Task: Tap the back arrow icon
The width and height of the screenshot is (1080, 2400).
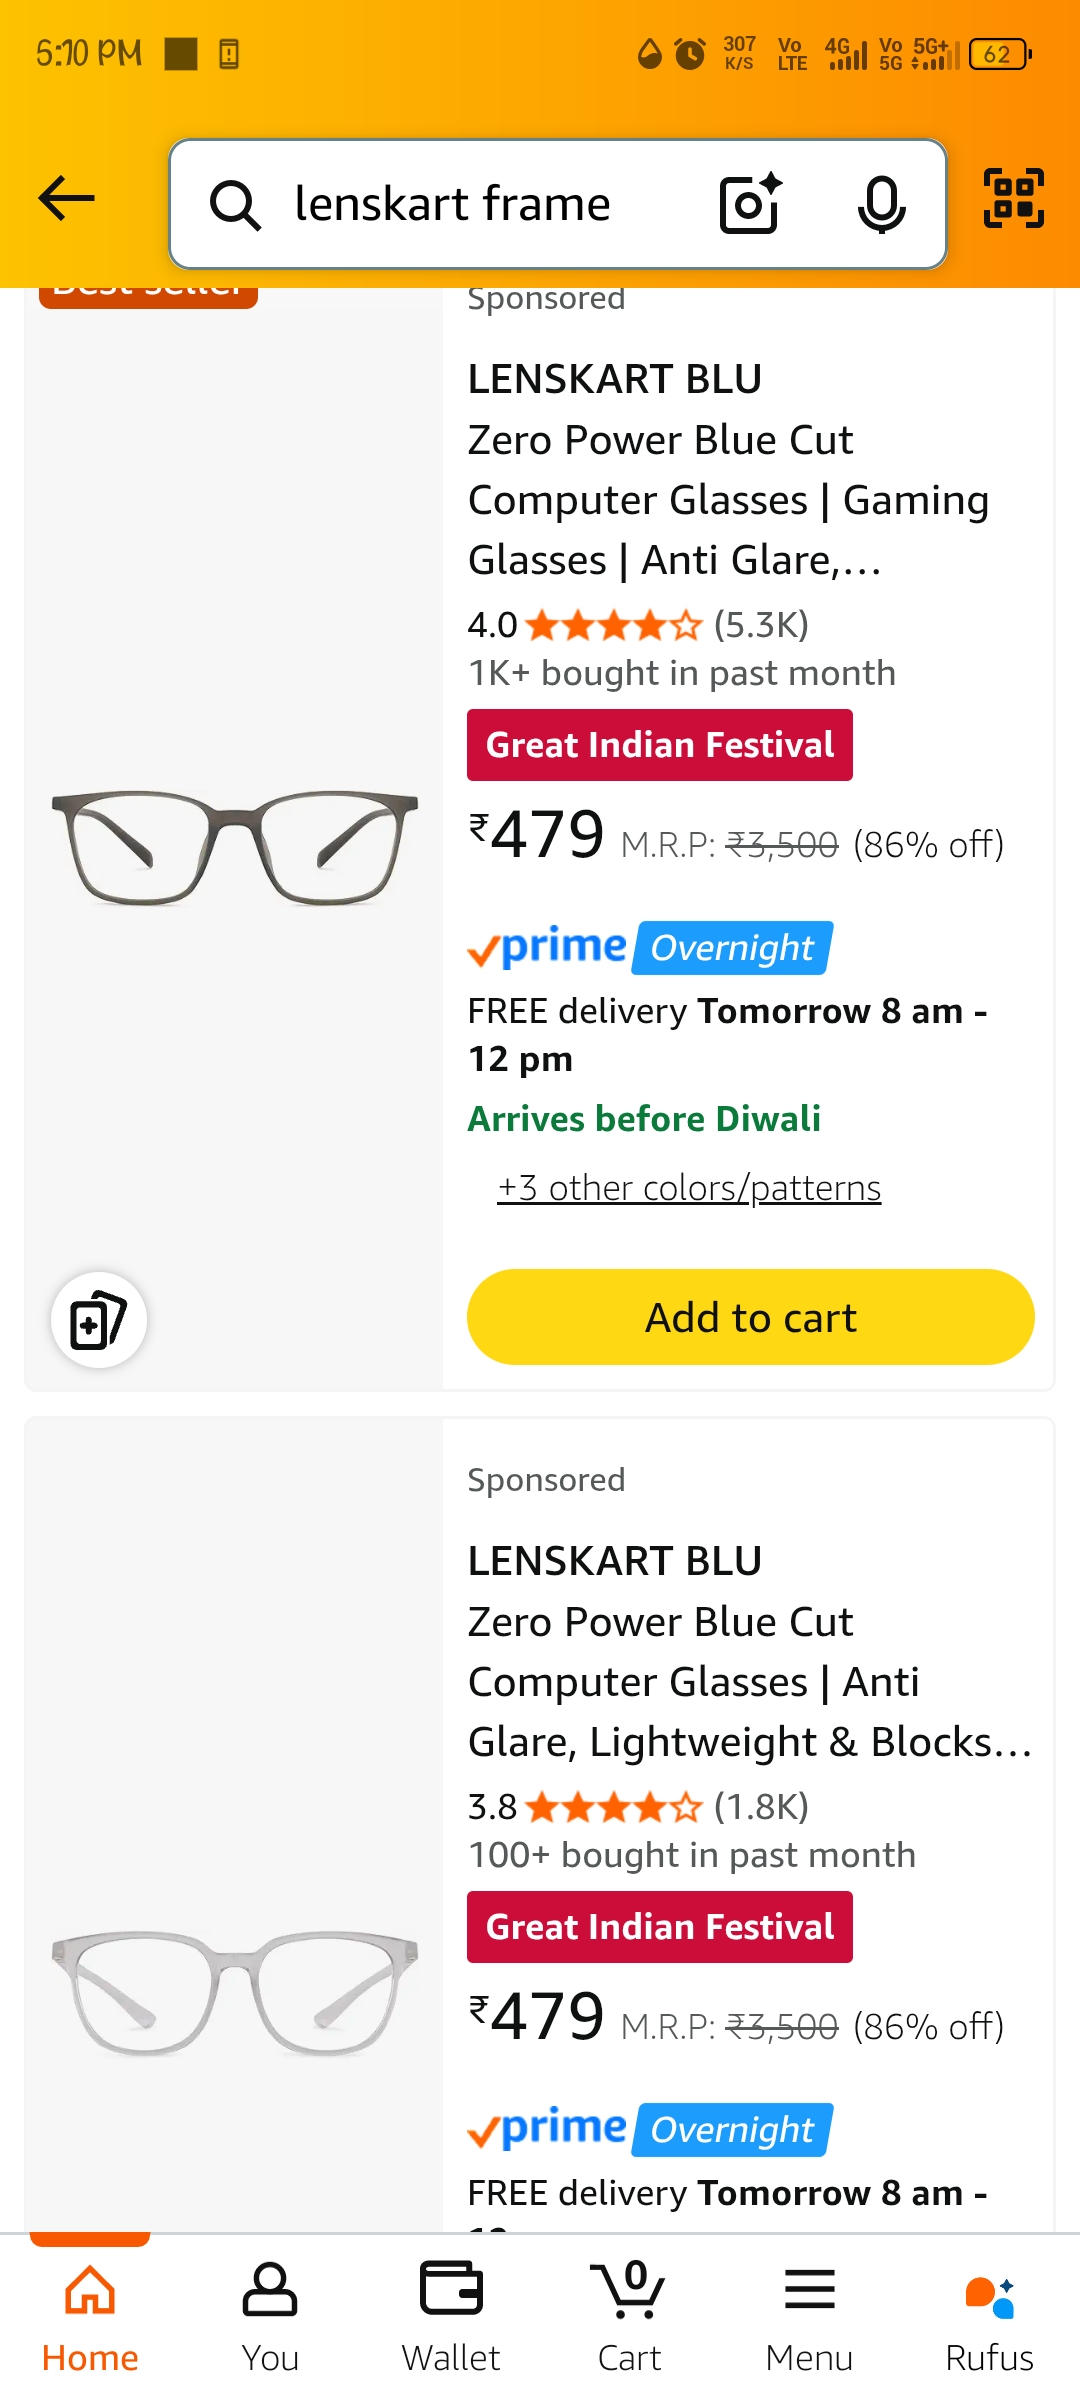Action: tap(66, 198)
